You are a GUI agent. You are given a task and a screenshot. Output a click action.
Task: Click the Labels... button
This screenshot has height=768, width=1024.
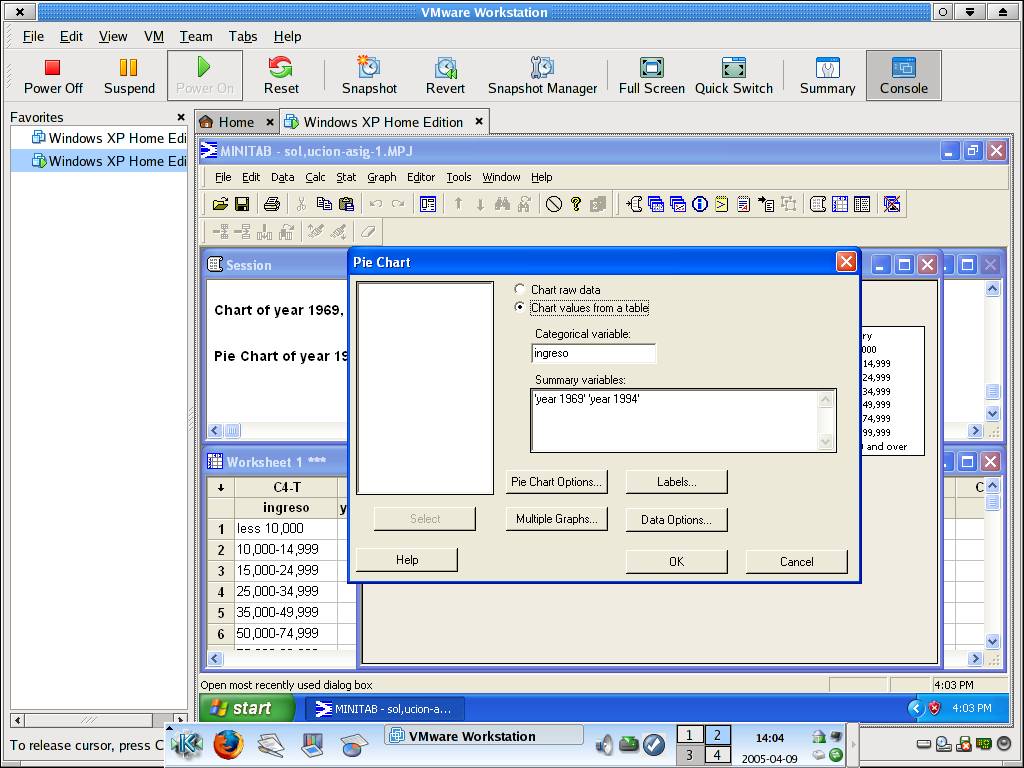[x=677, y=482]
